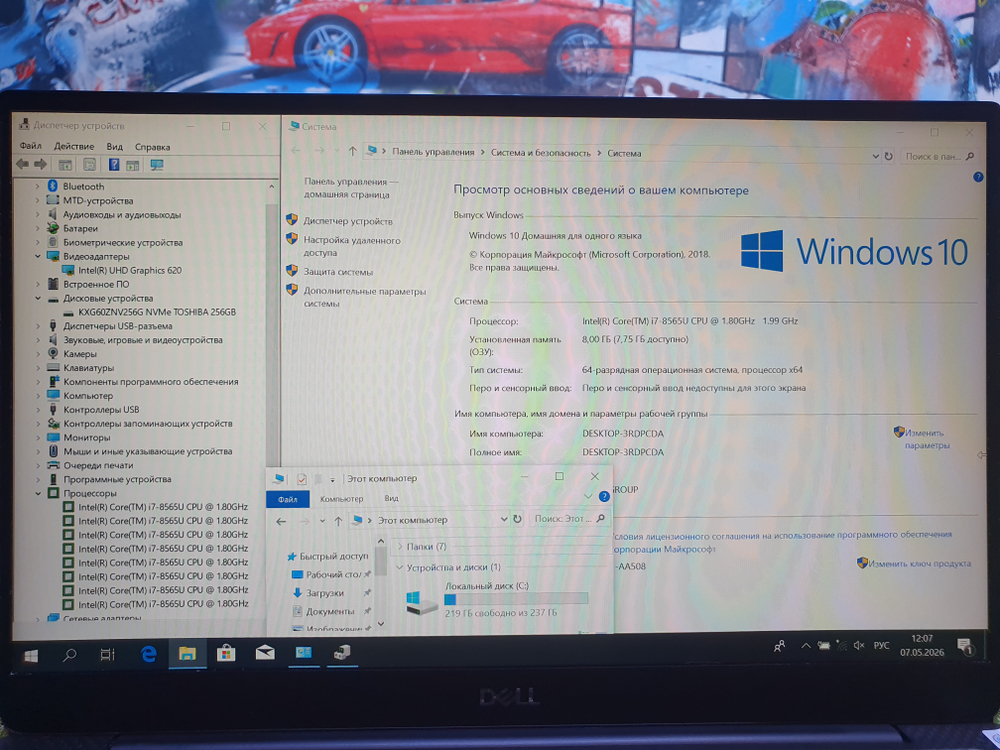
Task: Click Быстрый доступ in navigation pane
Action: coord(334,556)
